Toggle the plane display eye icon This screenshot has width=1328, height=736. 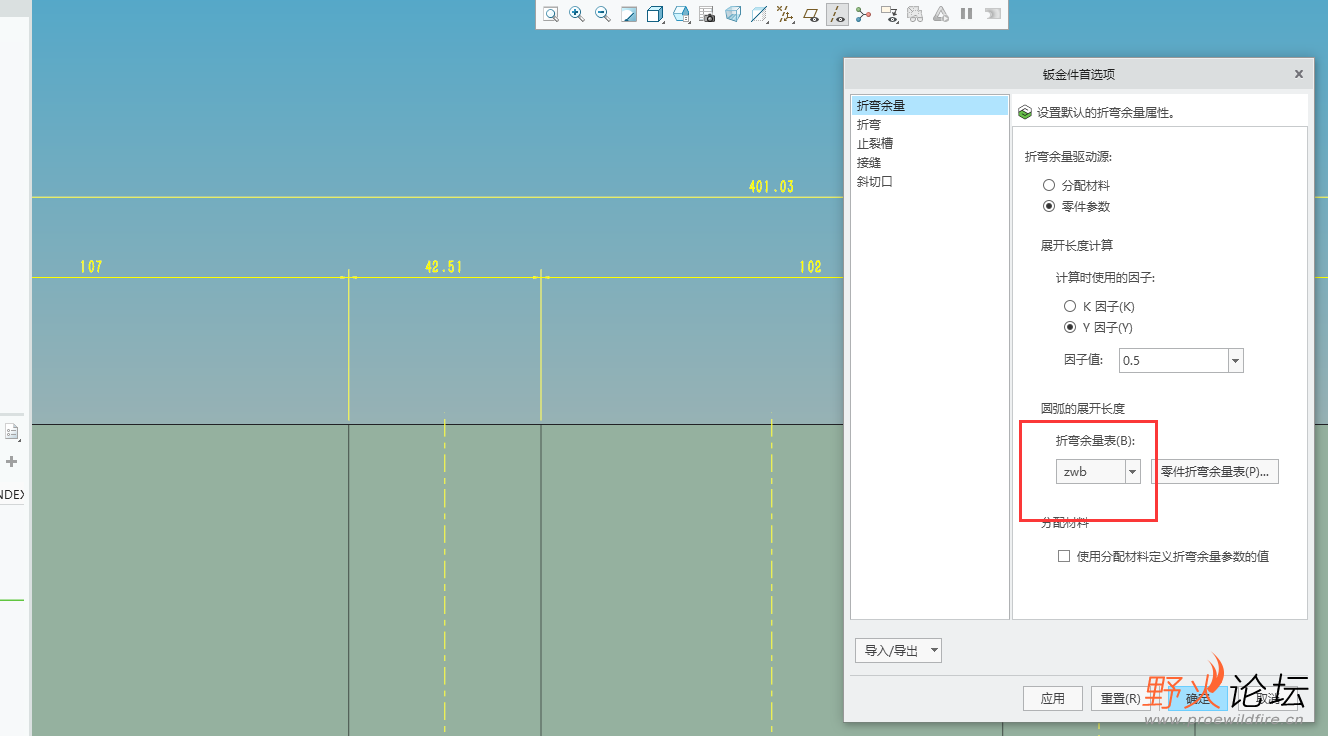tap(812, 14)
